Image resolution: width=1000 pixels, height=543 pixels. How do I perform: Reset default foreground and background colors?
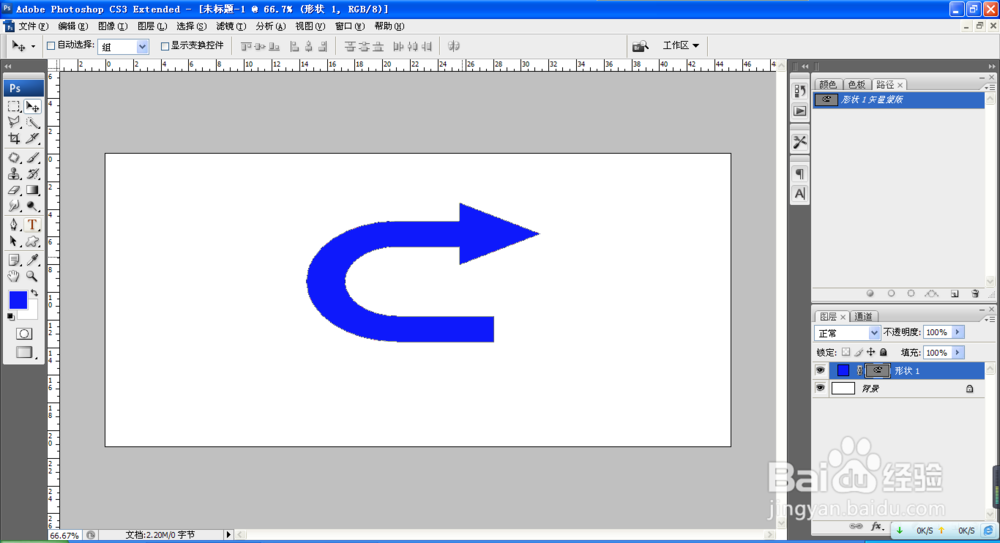pyautogui.click(x=11, y=316)
